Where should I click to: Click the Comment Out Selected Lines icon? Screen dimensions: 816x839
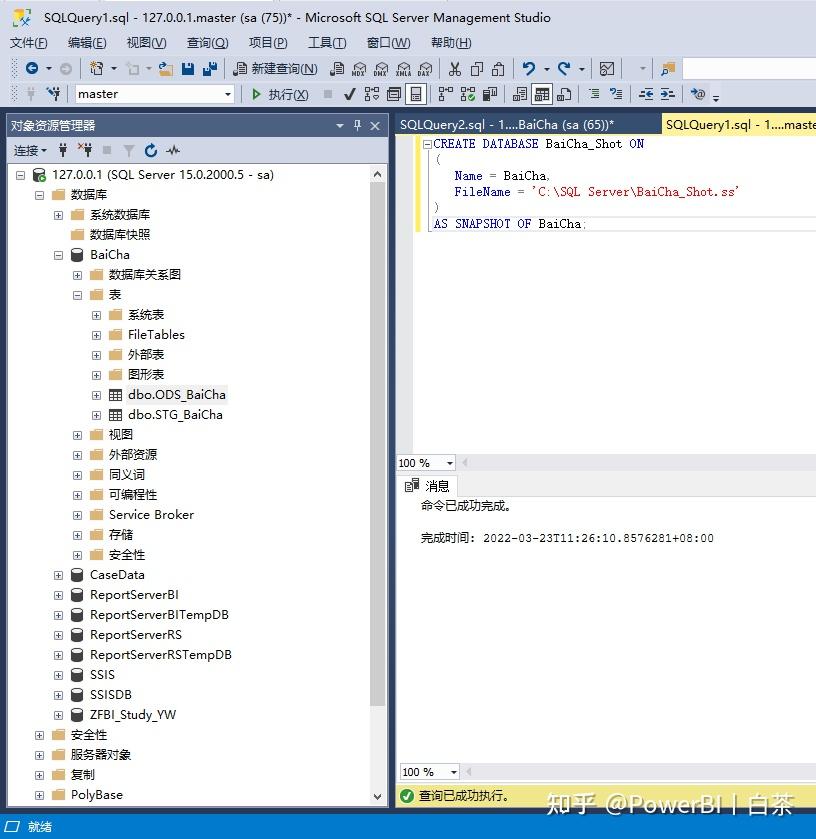(x=594, y=94)
